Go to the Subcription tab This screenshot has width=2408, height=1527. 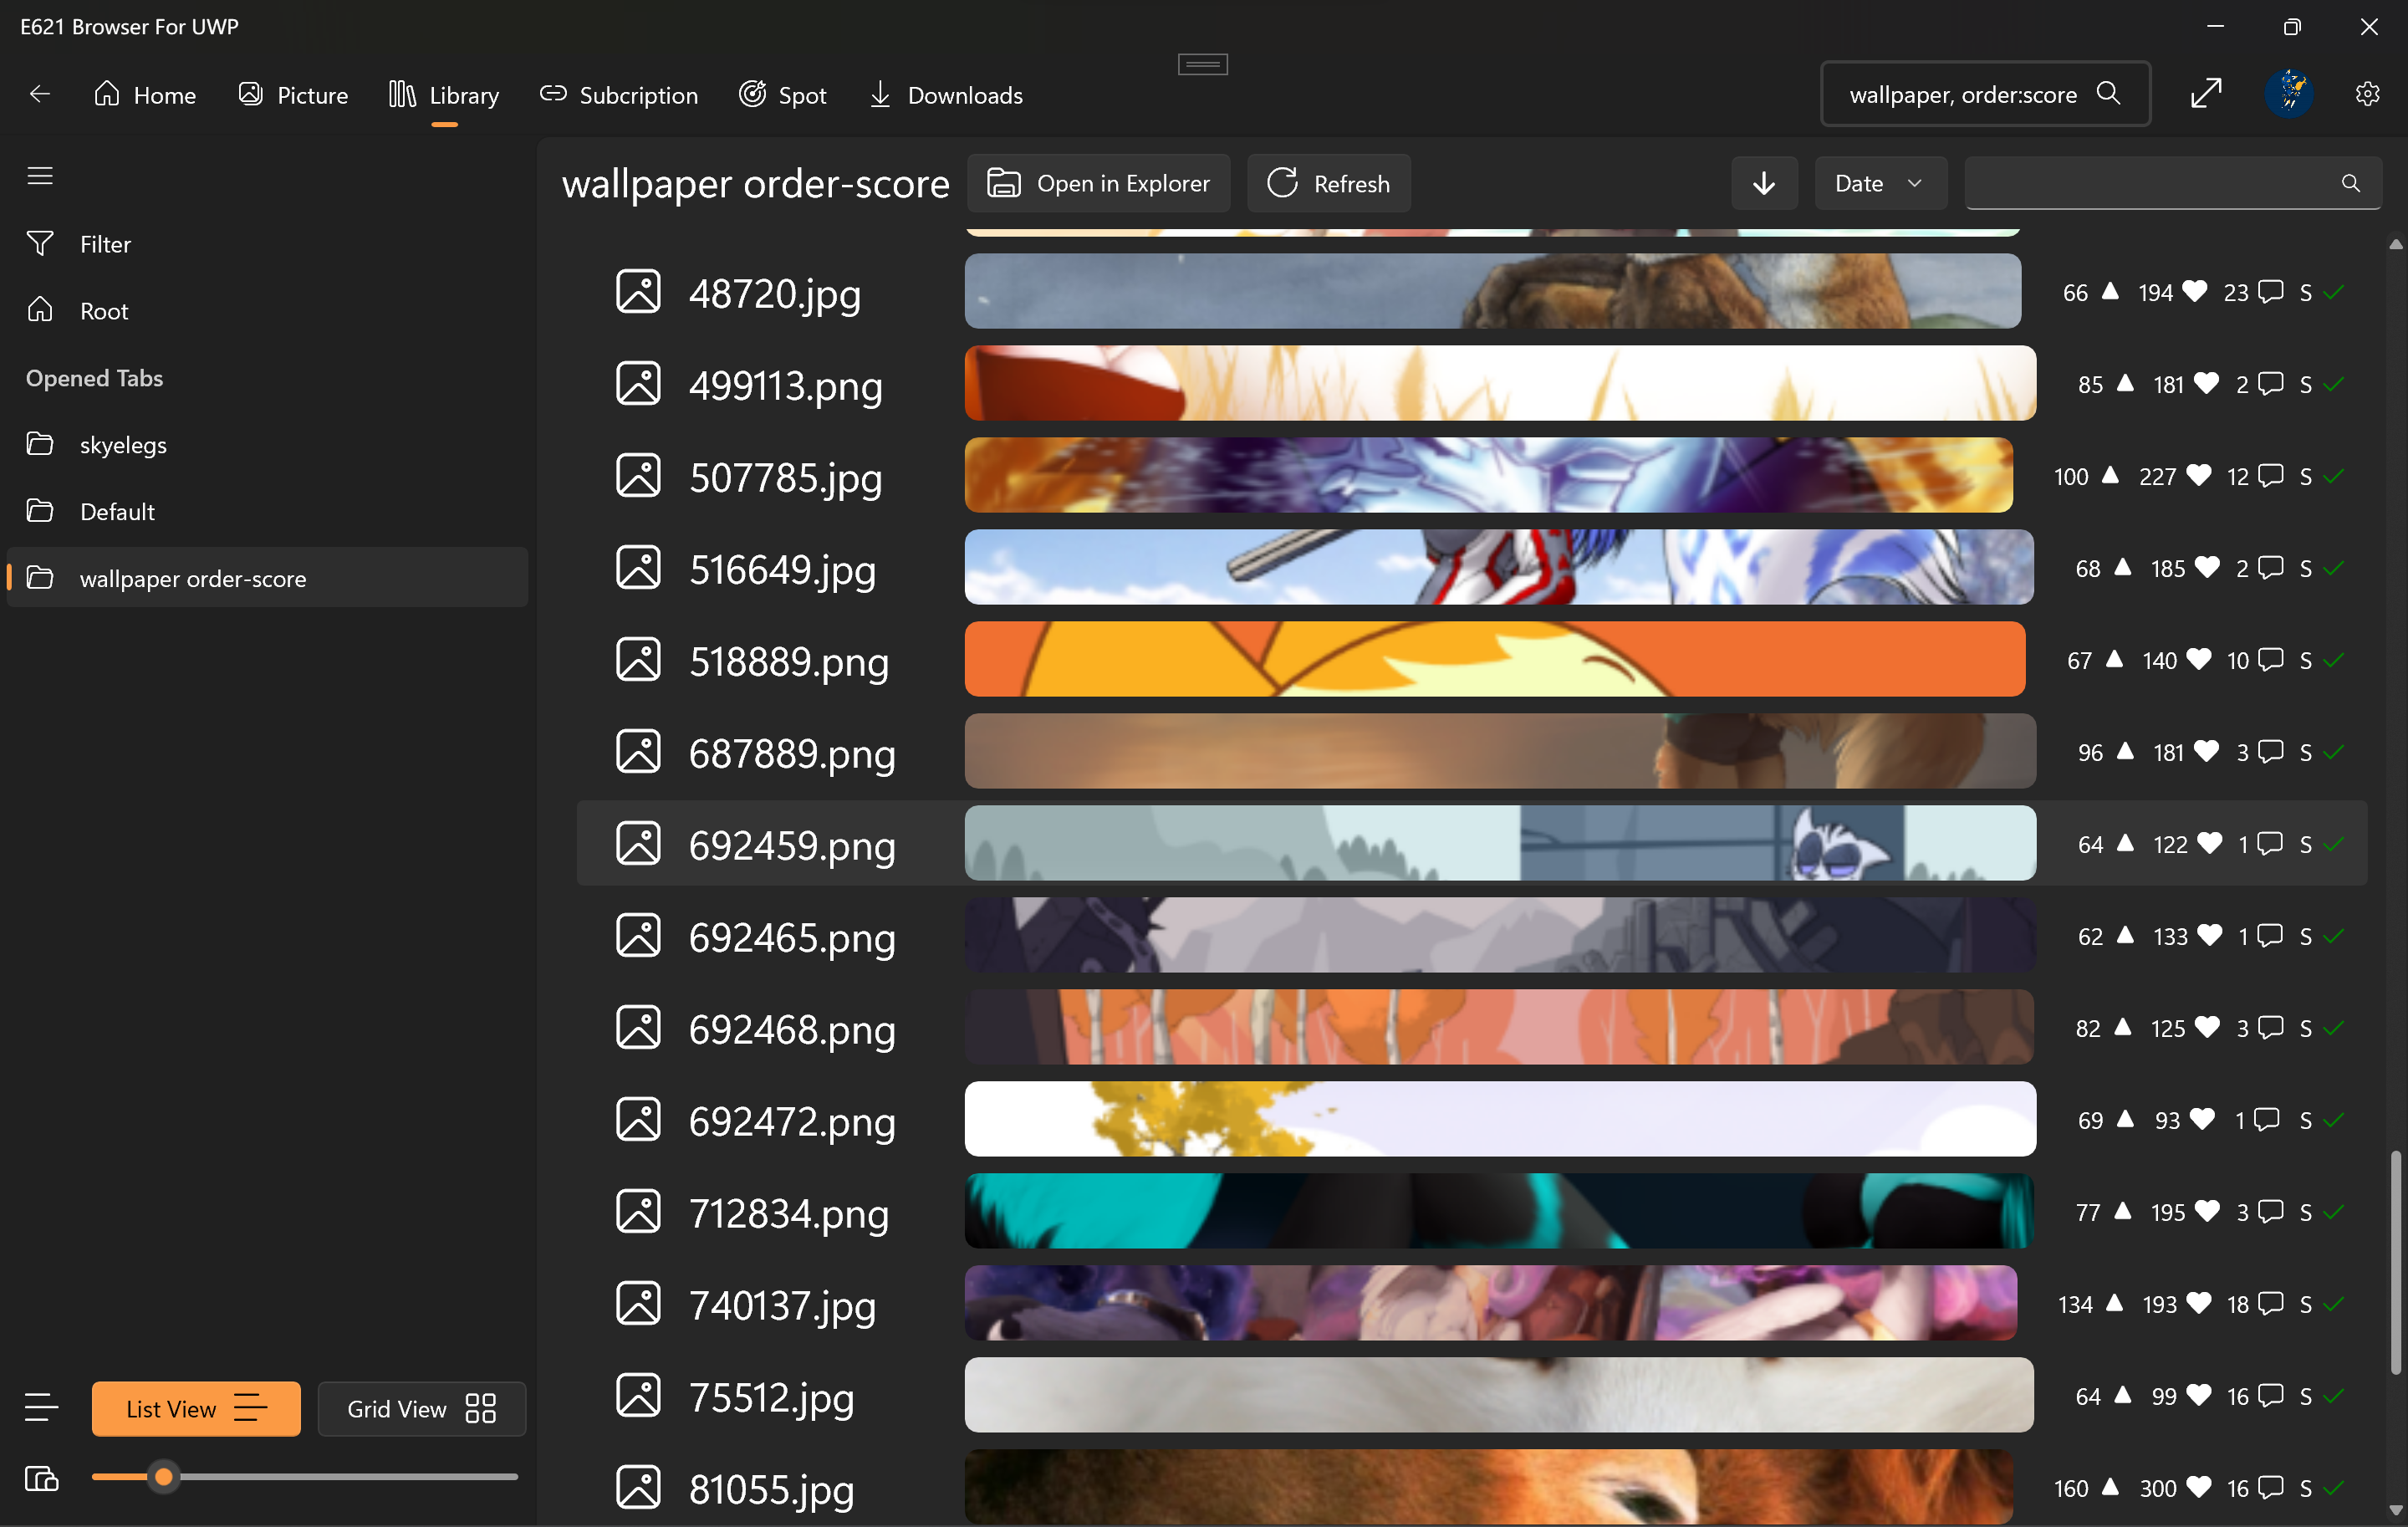coord(619,95)
